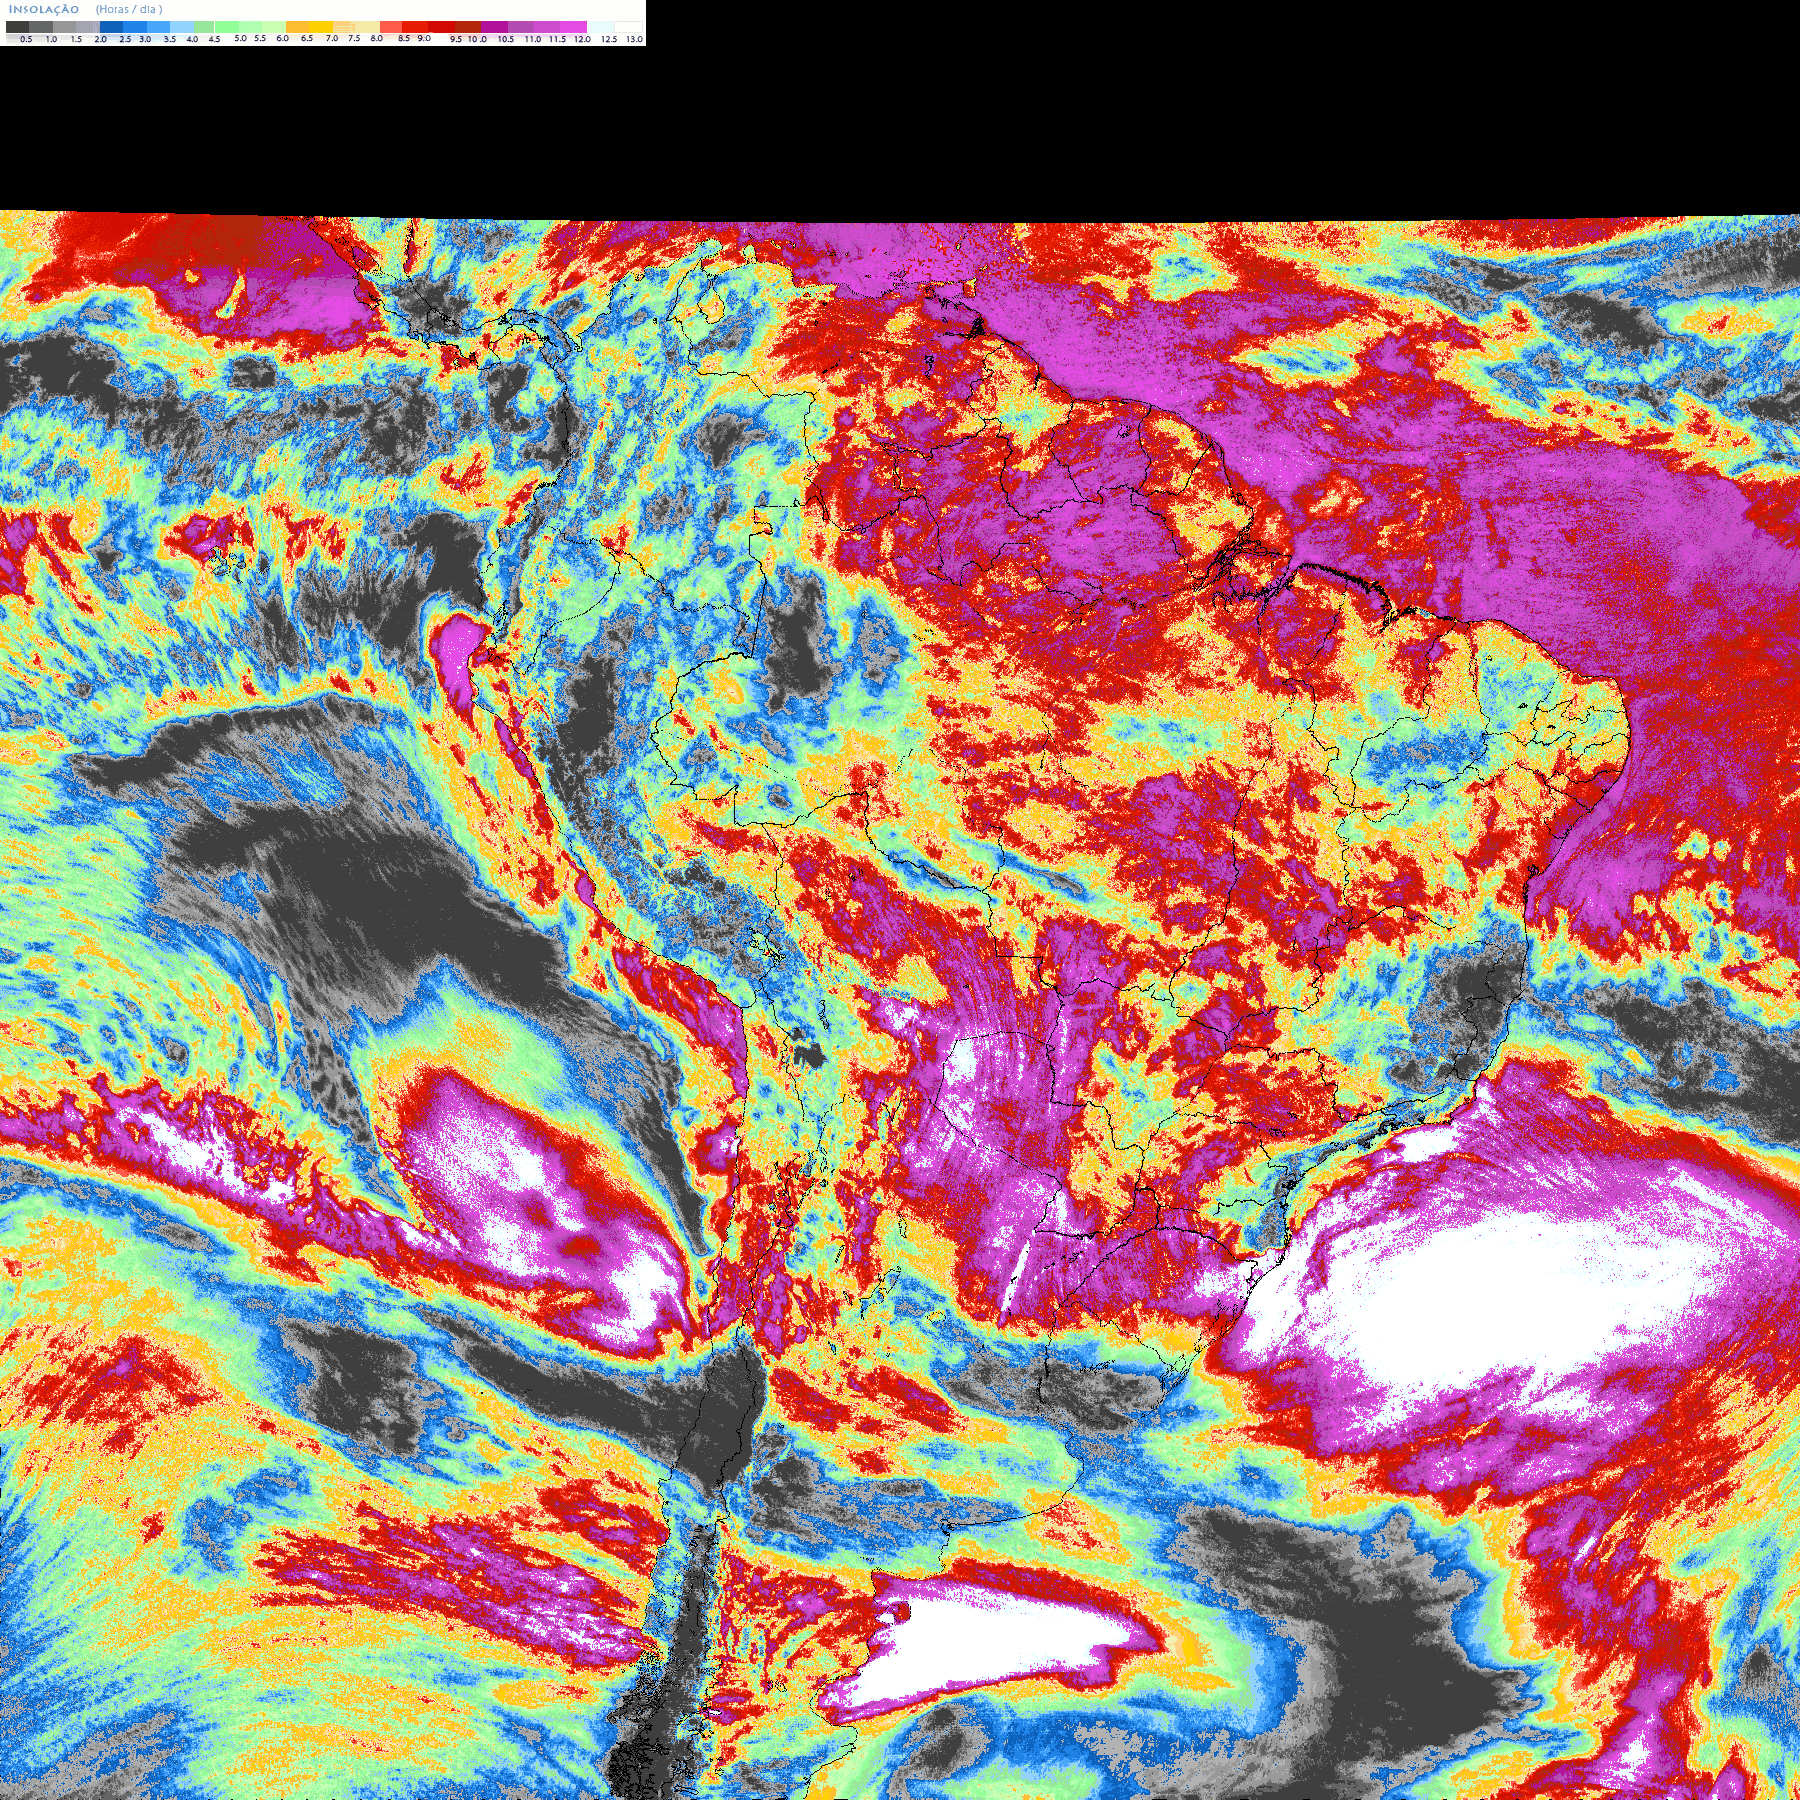
Task: Click the '10.0' scale label
Action: click(478, 39)
